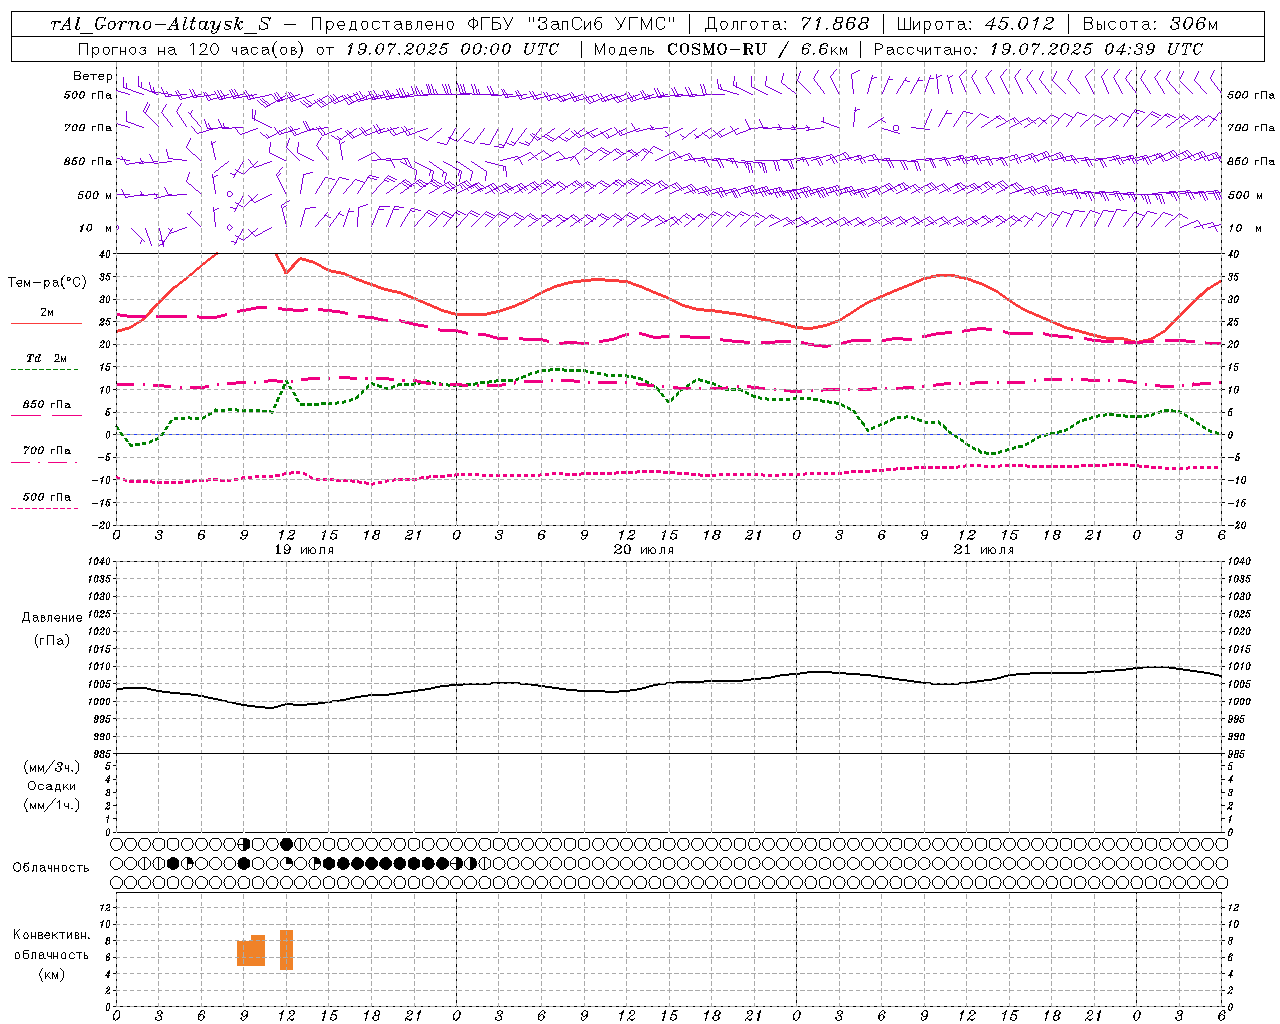The width and height of the screenshot is (1280, 1024).
Task: Click the Тем-ра(°C) panel label
Action: [47, 283]
